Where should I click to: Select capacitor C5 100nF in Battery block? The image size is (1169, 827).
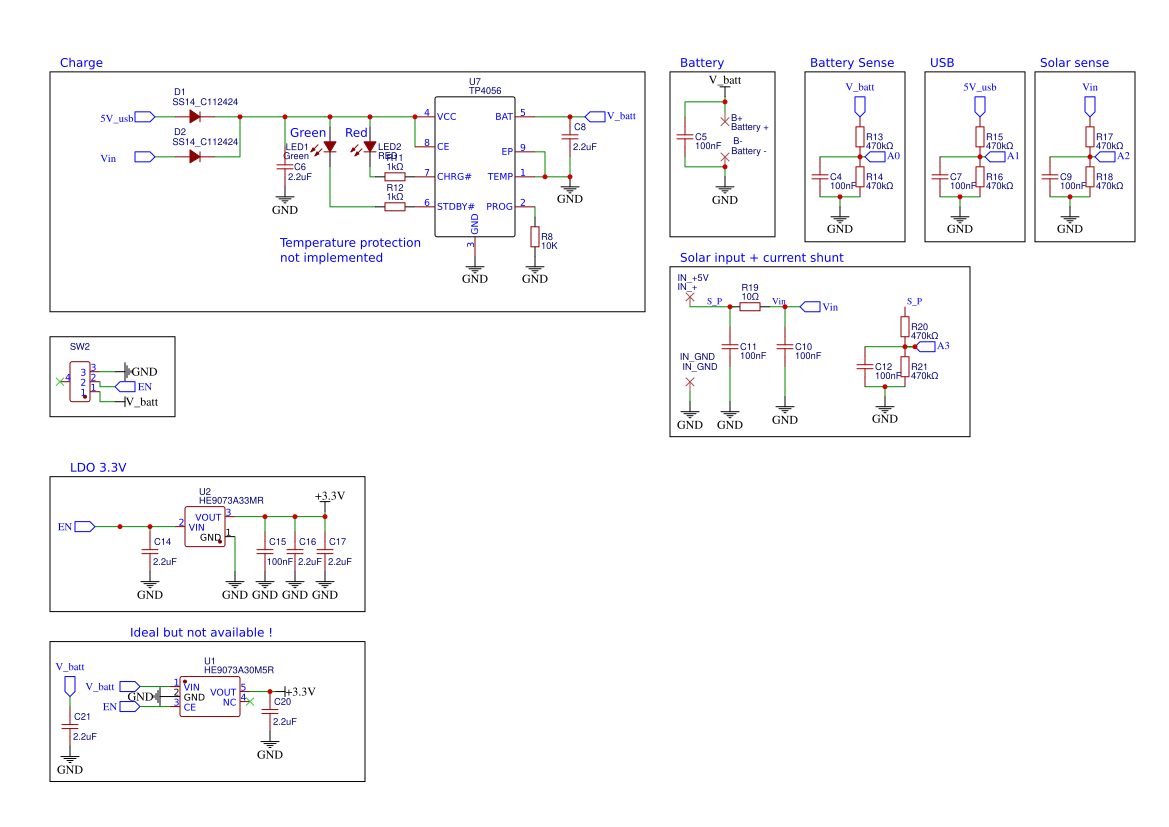tap(684, 137)
